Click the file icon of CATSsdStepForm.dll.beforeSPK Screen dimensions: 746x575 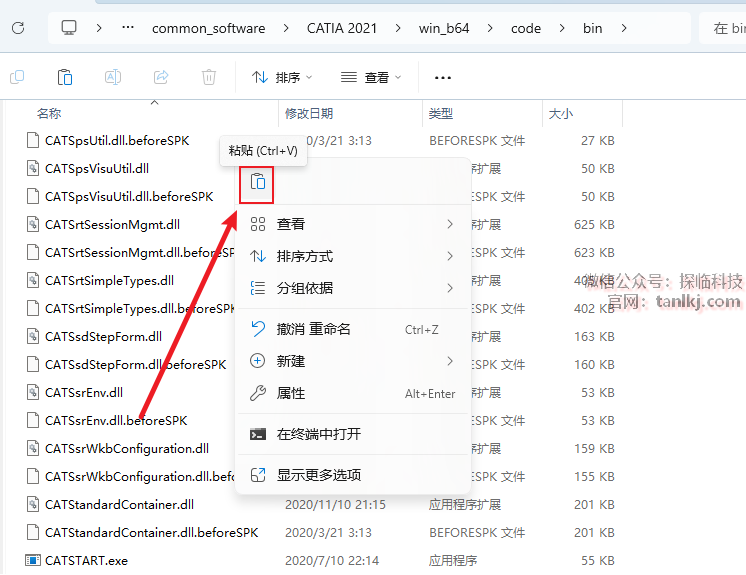click(x=33, y=364)
